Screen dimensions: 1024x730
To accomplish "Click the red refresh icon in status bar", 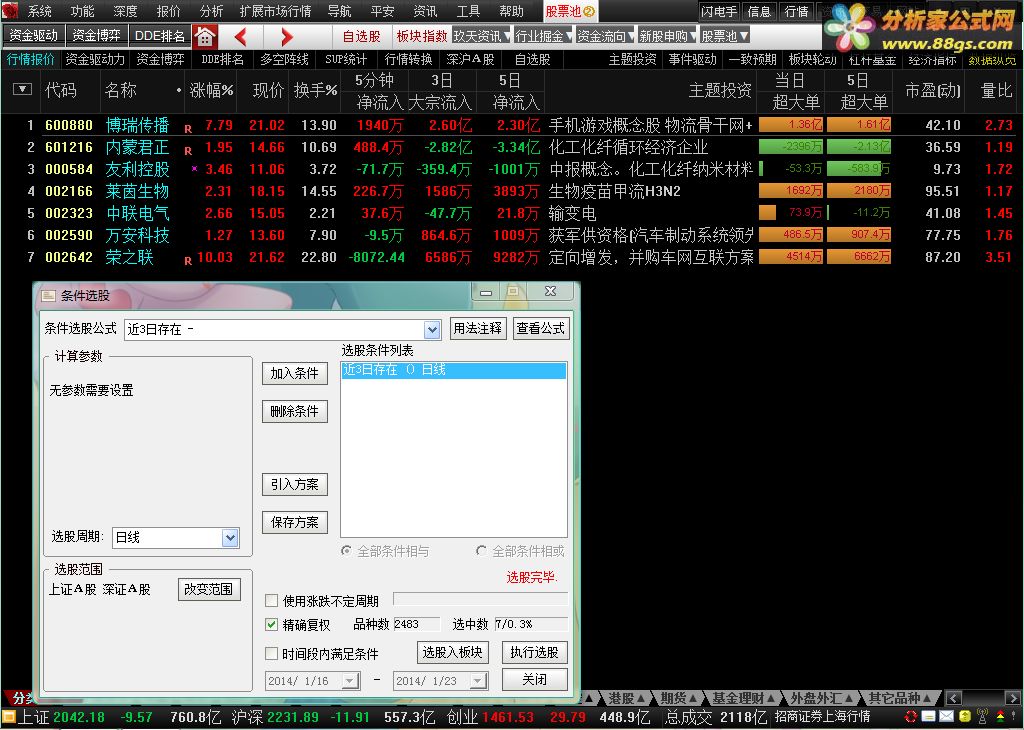I will (x=911, y=717).
